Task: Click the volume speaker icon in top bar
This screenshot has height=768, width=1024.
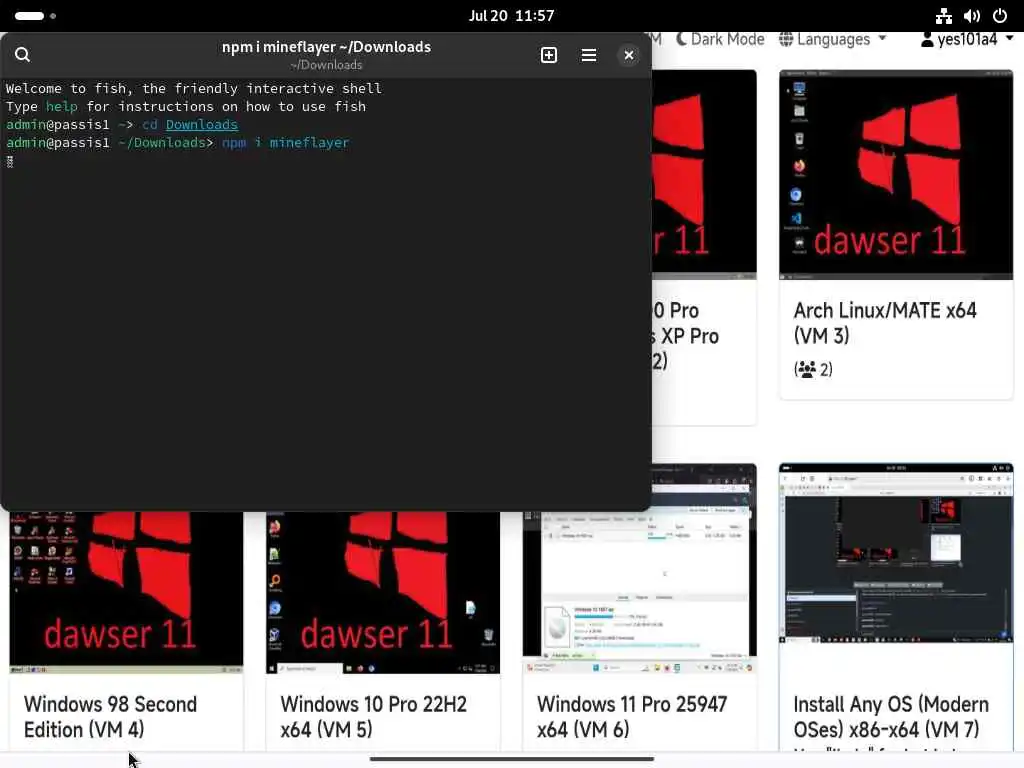Action: pos(971,16)
